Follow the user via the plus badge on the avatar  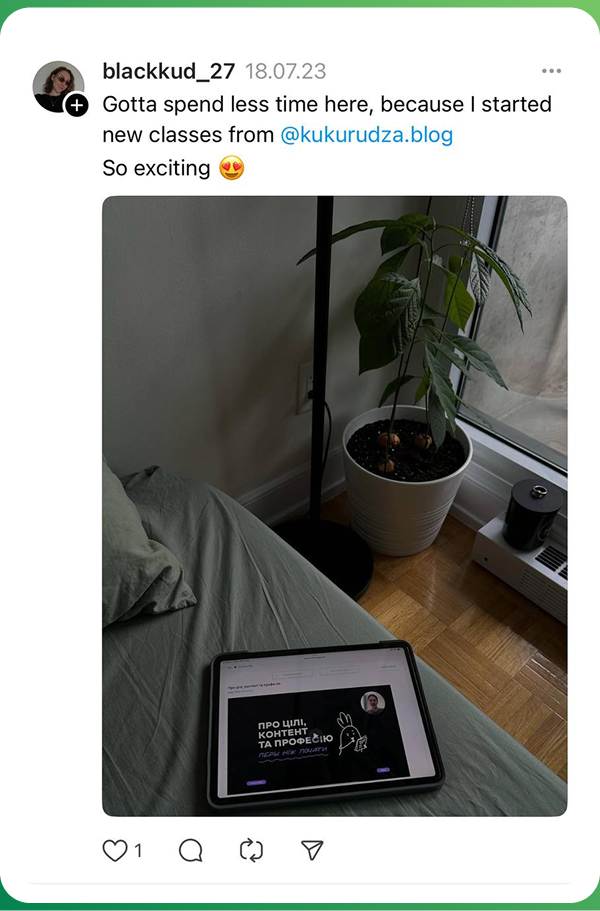point(76,106)
